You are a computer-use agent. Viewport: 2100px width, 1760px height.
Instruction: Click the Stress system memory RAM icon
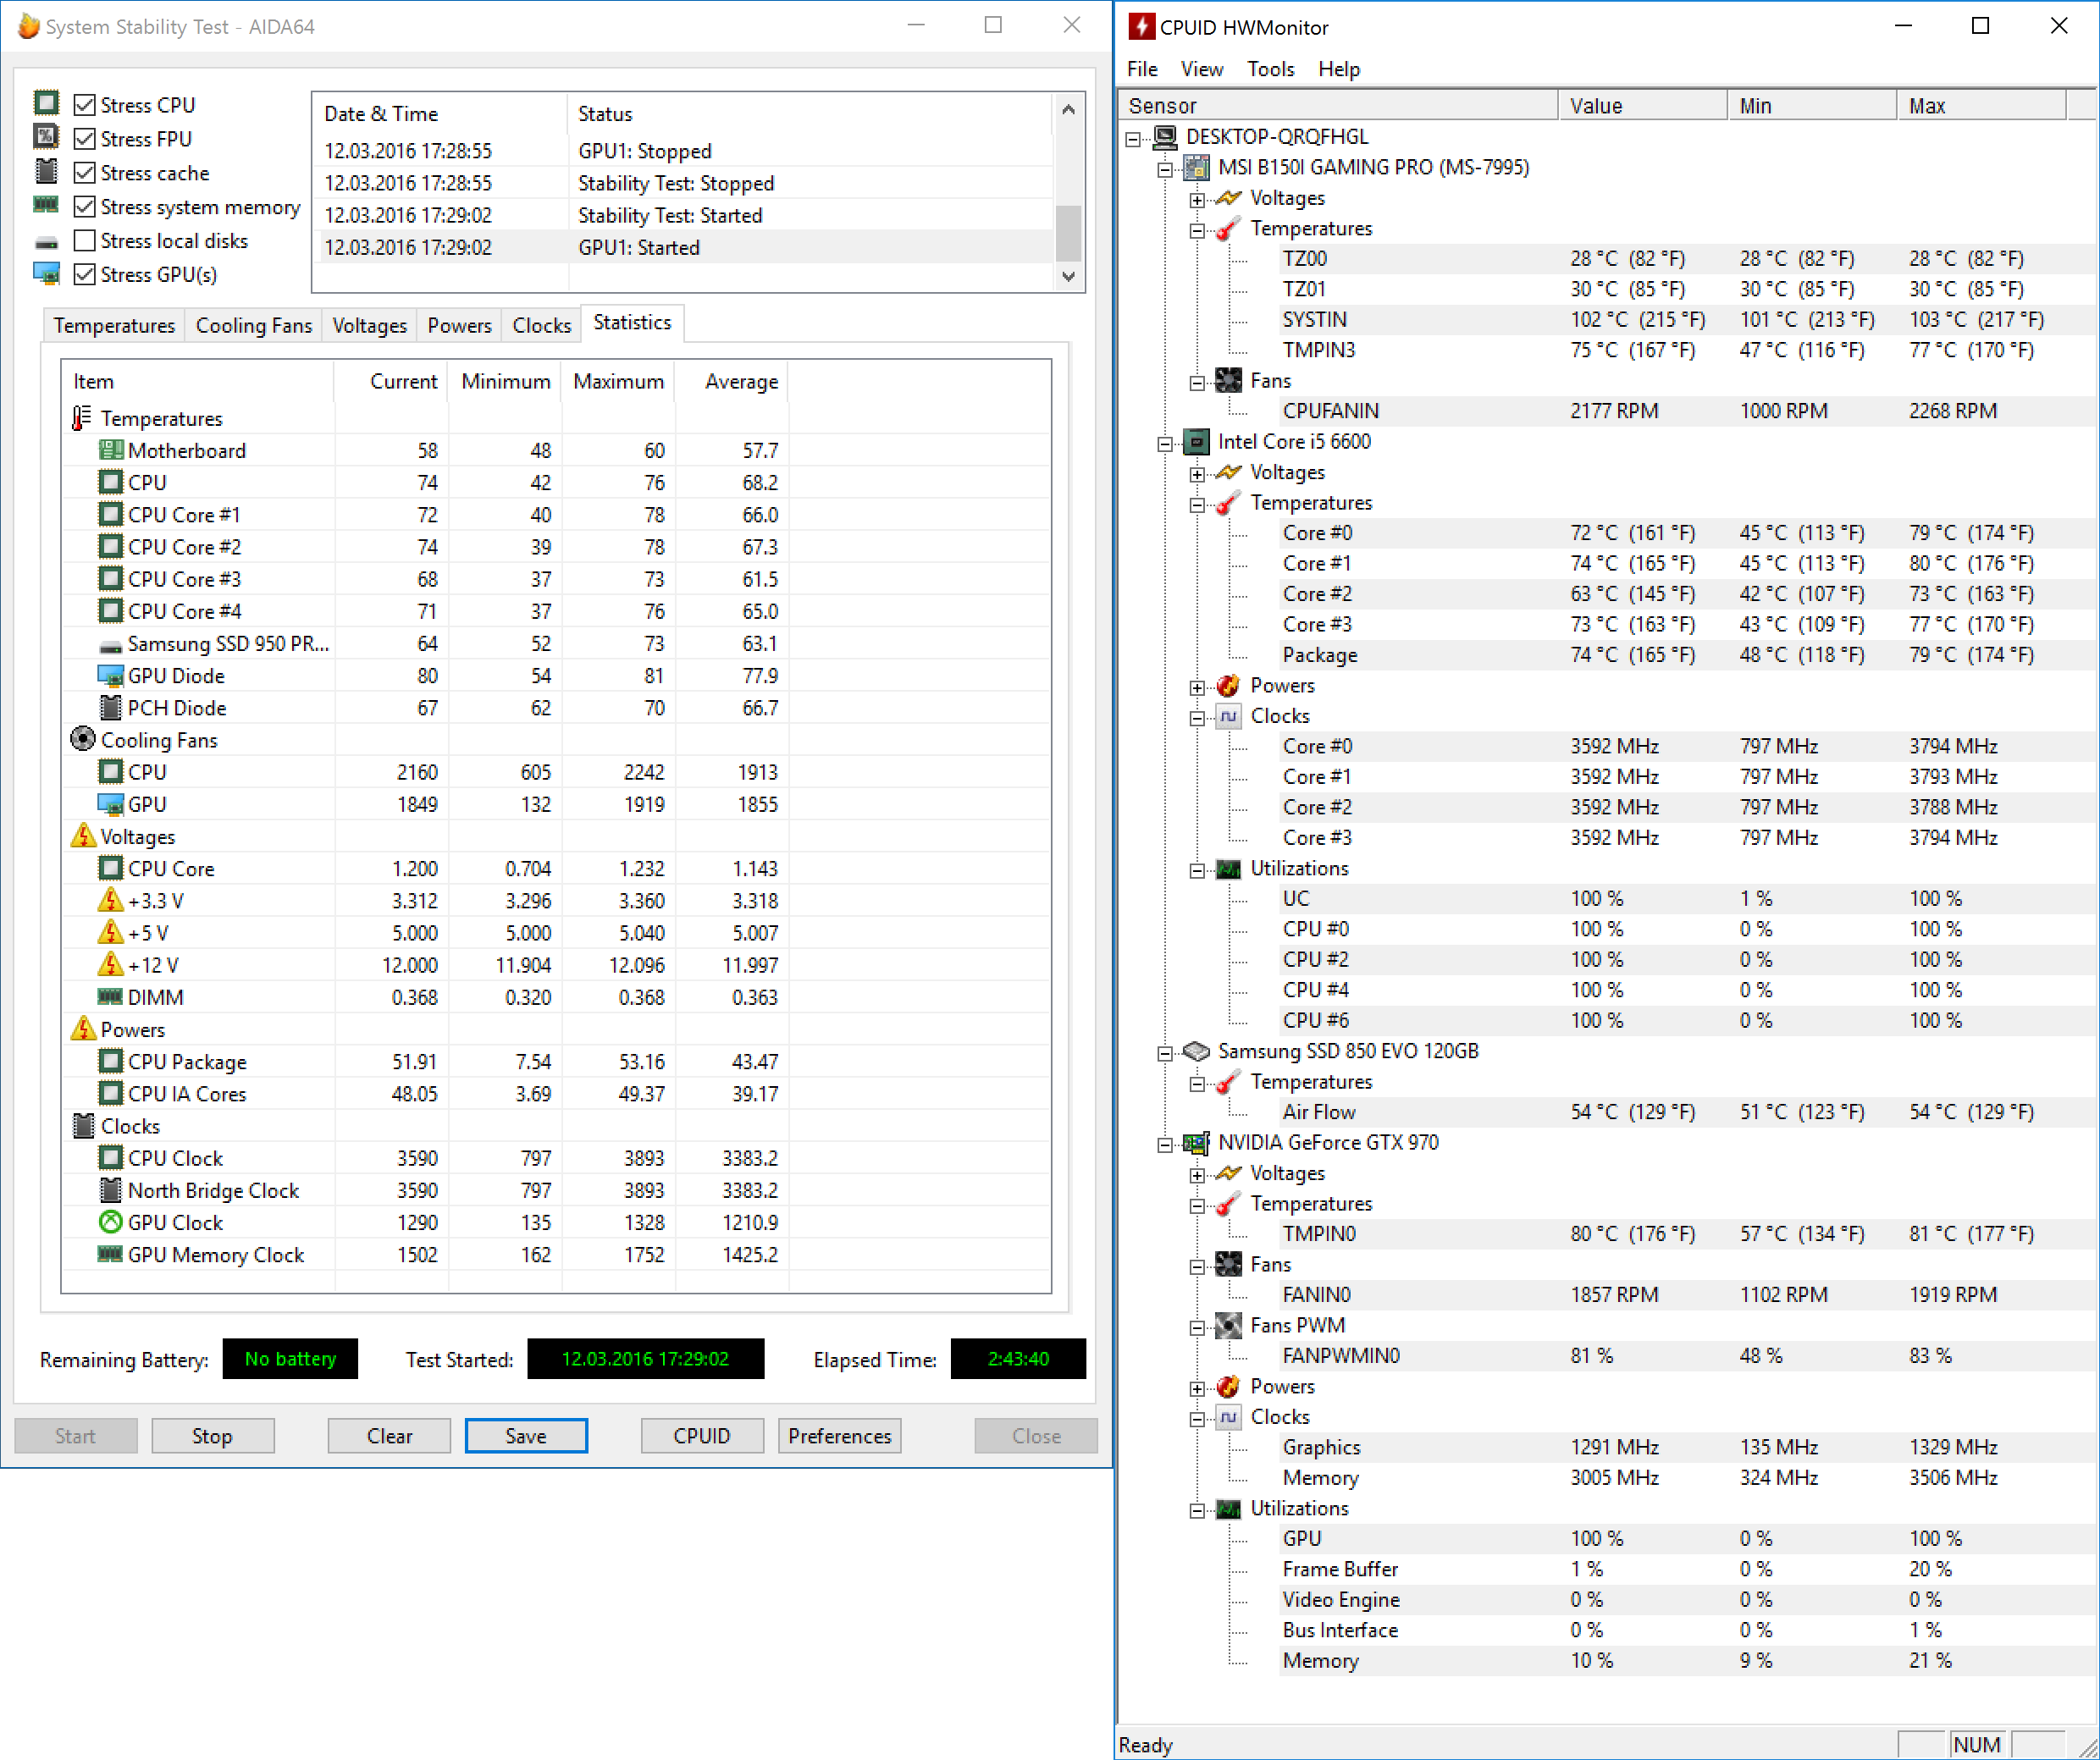coord(46,205)
